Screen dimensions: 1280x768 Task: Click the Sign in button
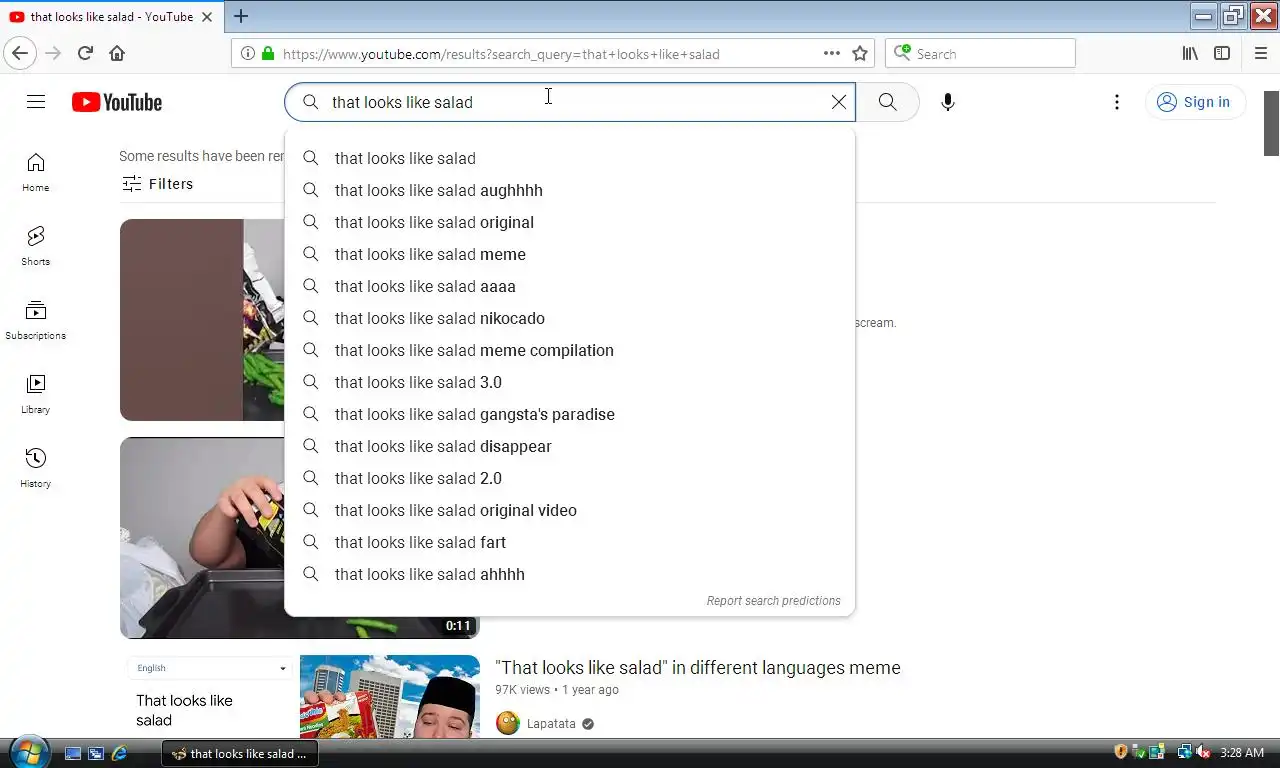click(x=1195, y=102)
